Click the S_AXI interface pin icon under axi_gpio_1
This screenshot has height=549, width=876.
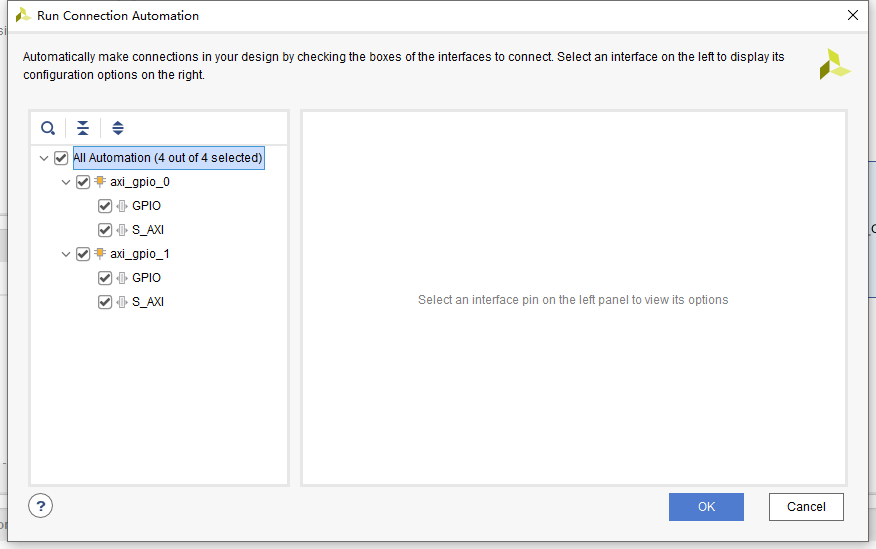(x=122, y=302)
